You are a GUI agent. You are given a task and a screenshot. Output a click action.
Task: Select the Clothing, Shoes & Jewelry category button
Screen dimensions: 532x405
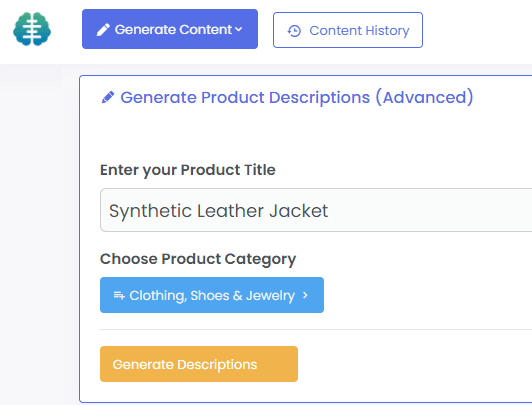(212, 295)
